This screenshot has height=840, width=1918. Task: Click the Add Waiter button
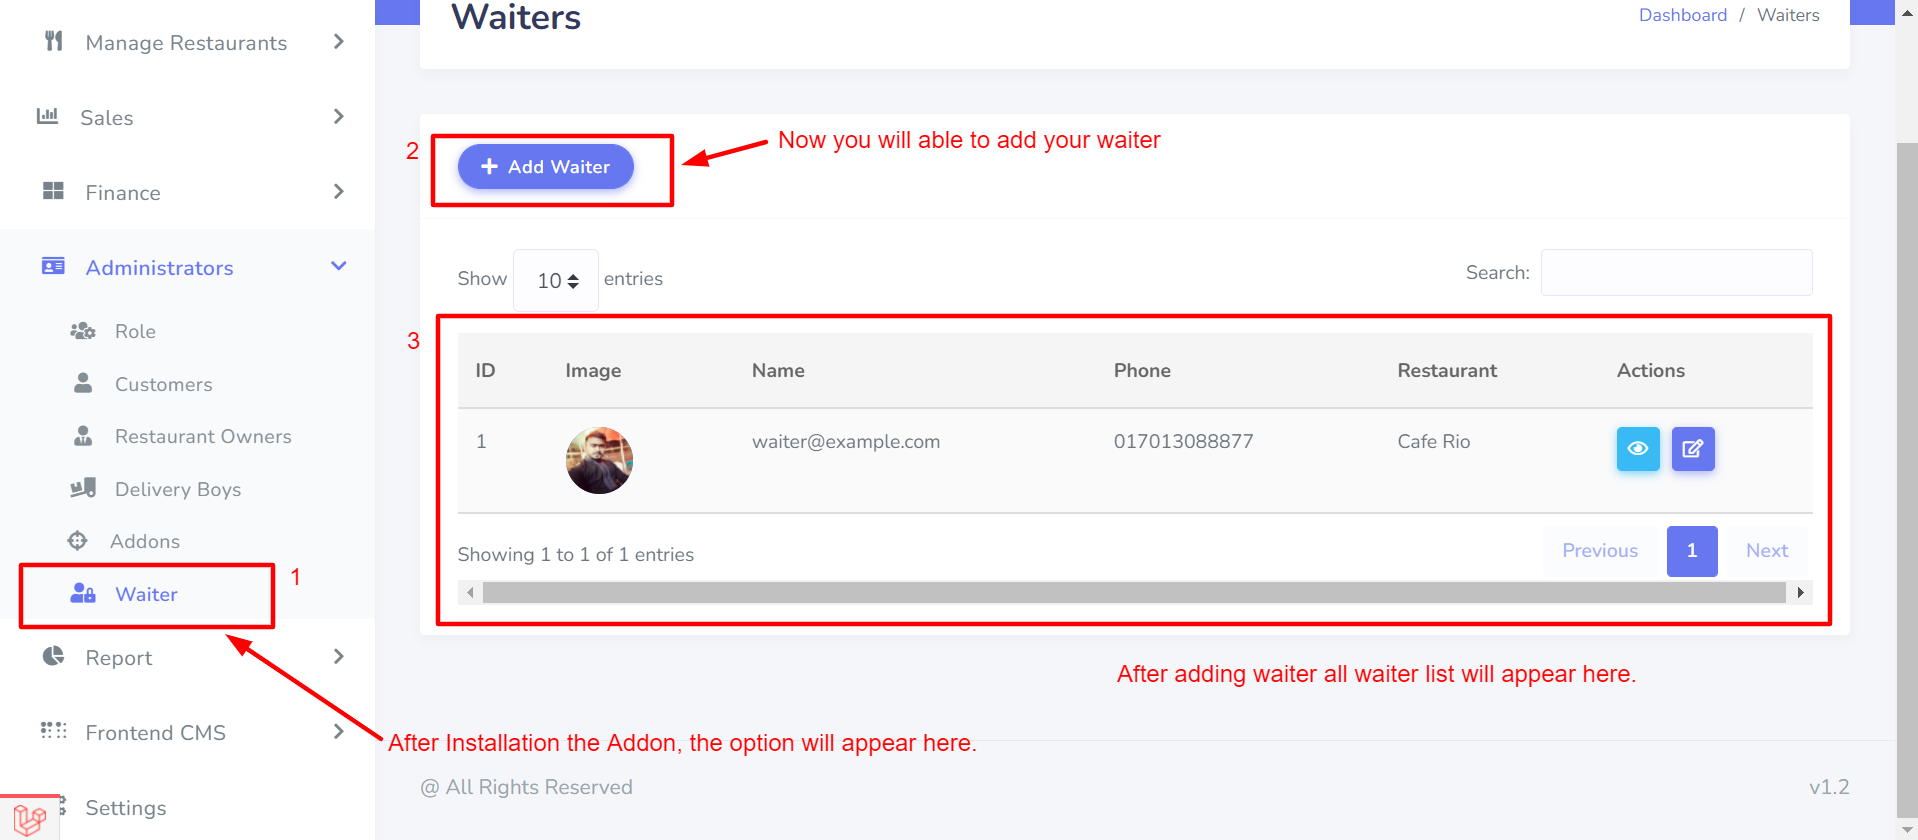point(546,167)
